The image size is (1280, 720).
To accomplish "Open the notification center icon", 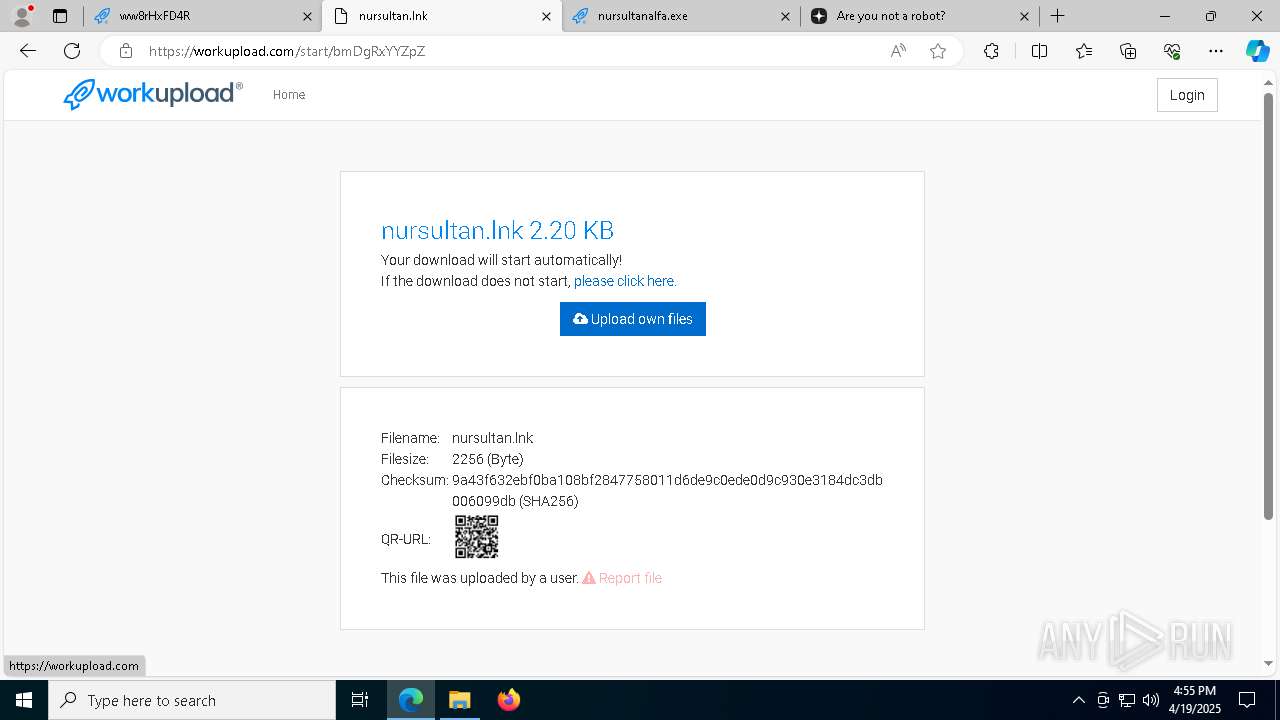I will [x=1247, y=700].
